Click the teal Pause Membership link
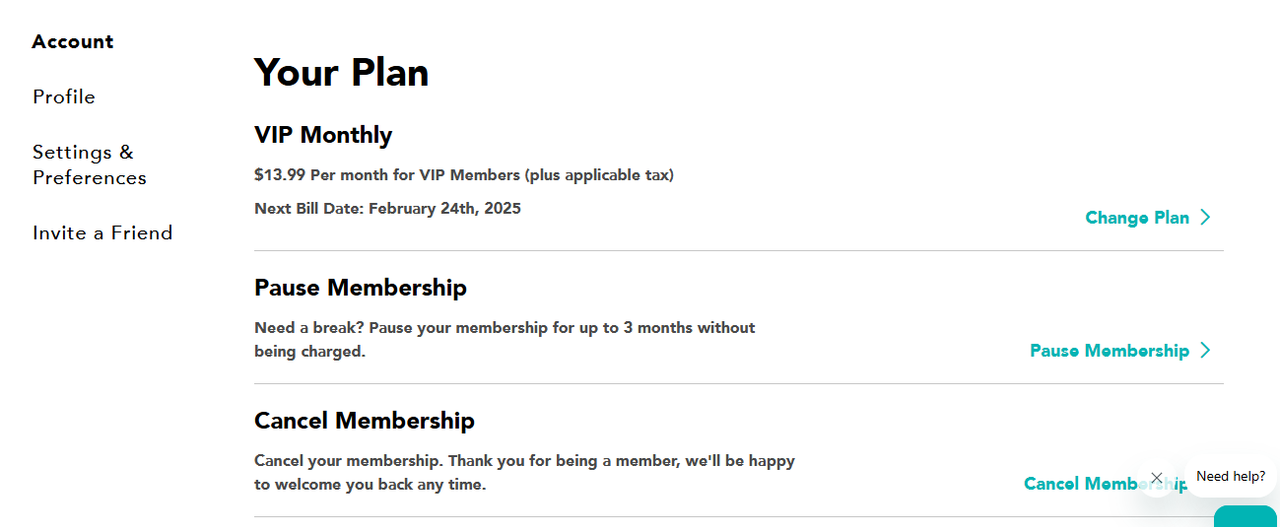 1109,350
